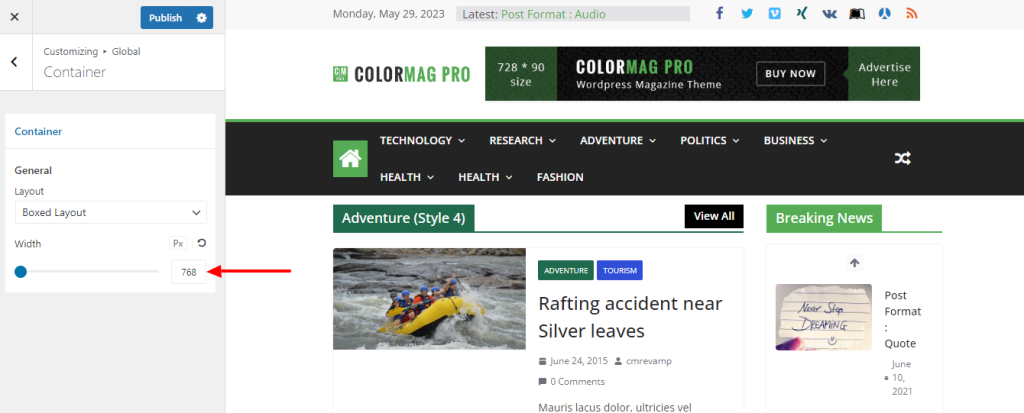The height and width of the screenshot is (413, 1024).
Task: Open the Fashion menu item
Action: pos(560,177)
